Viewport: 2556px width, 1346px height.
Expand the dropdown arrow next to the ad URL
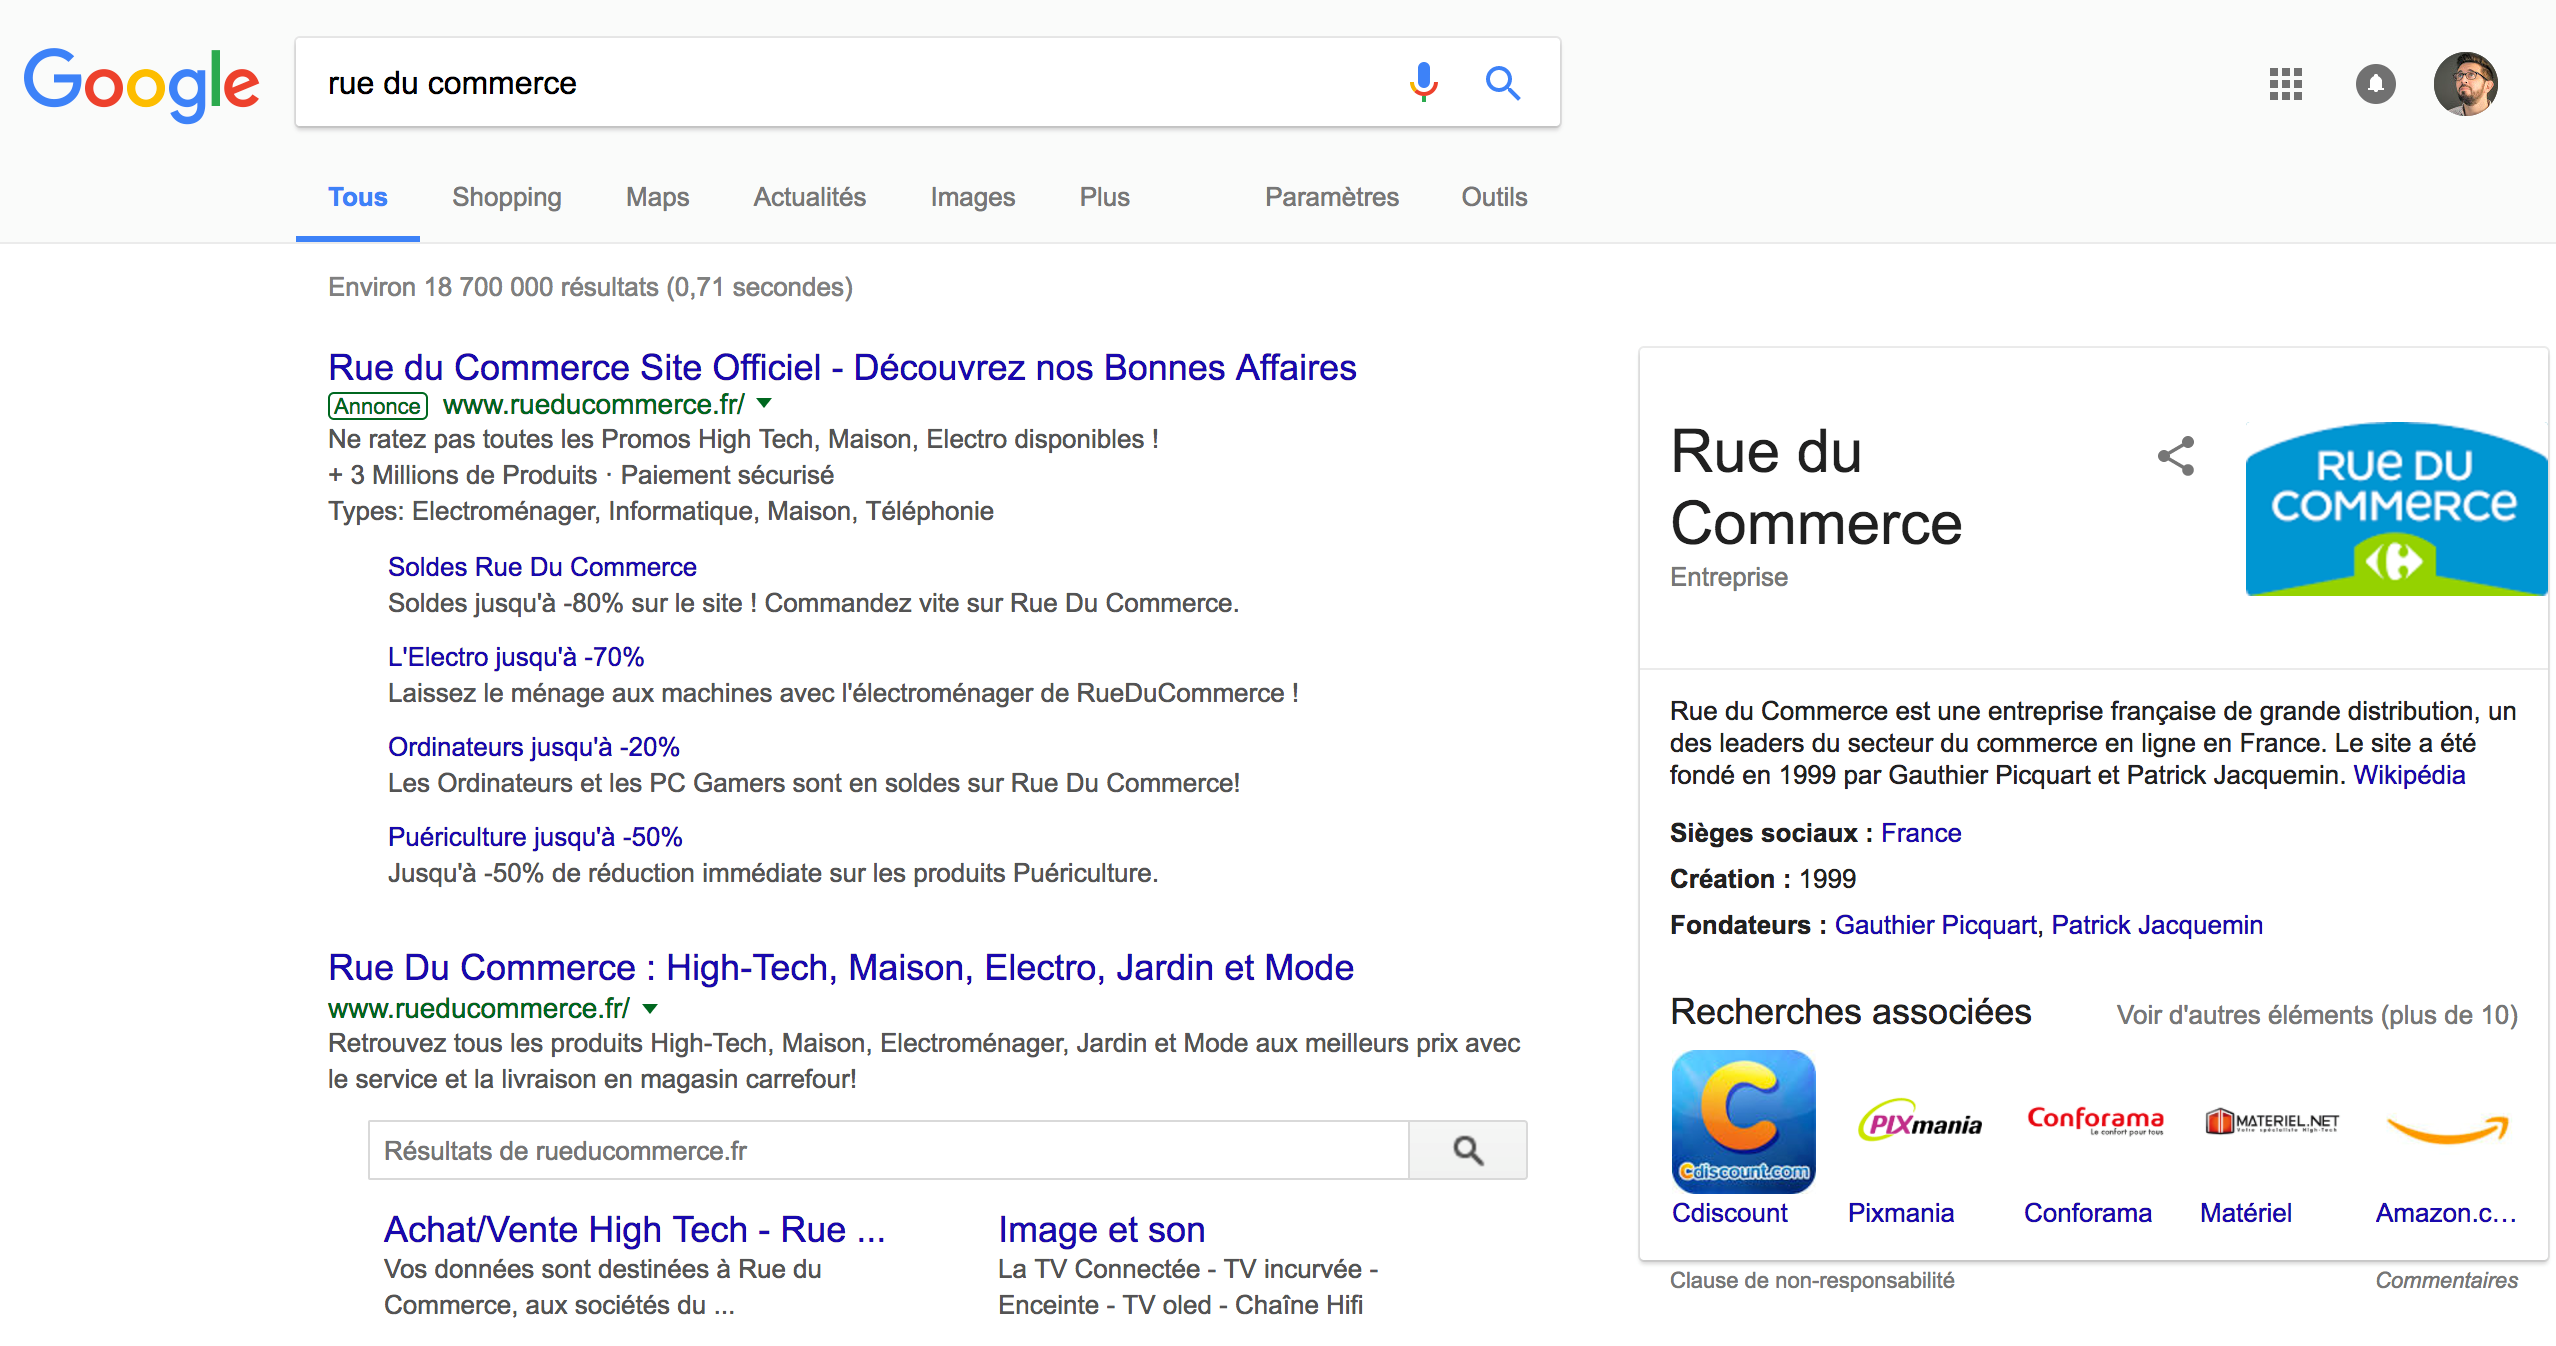click(764, 403)
